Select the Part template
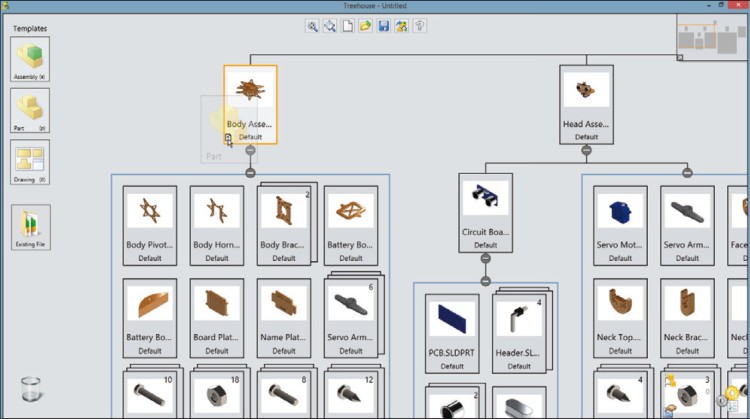750x419 pixels. (x=30, y=110)
